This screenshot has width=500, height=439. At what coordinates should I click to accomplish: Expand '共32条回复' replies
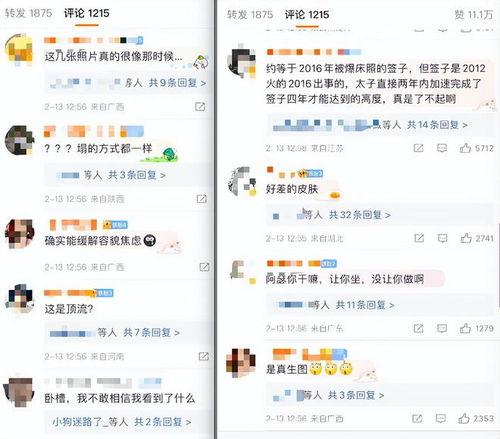[x=360, y=215]
